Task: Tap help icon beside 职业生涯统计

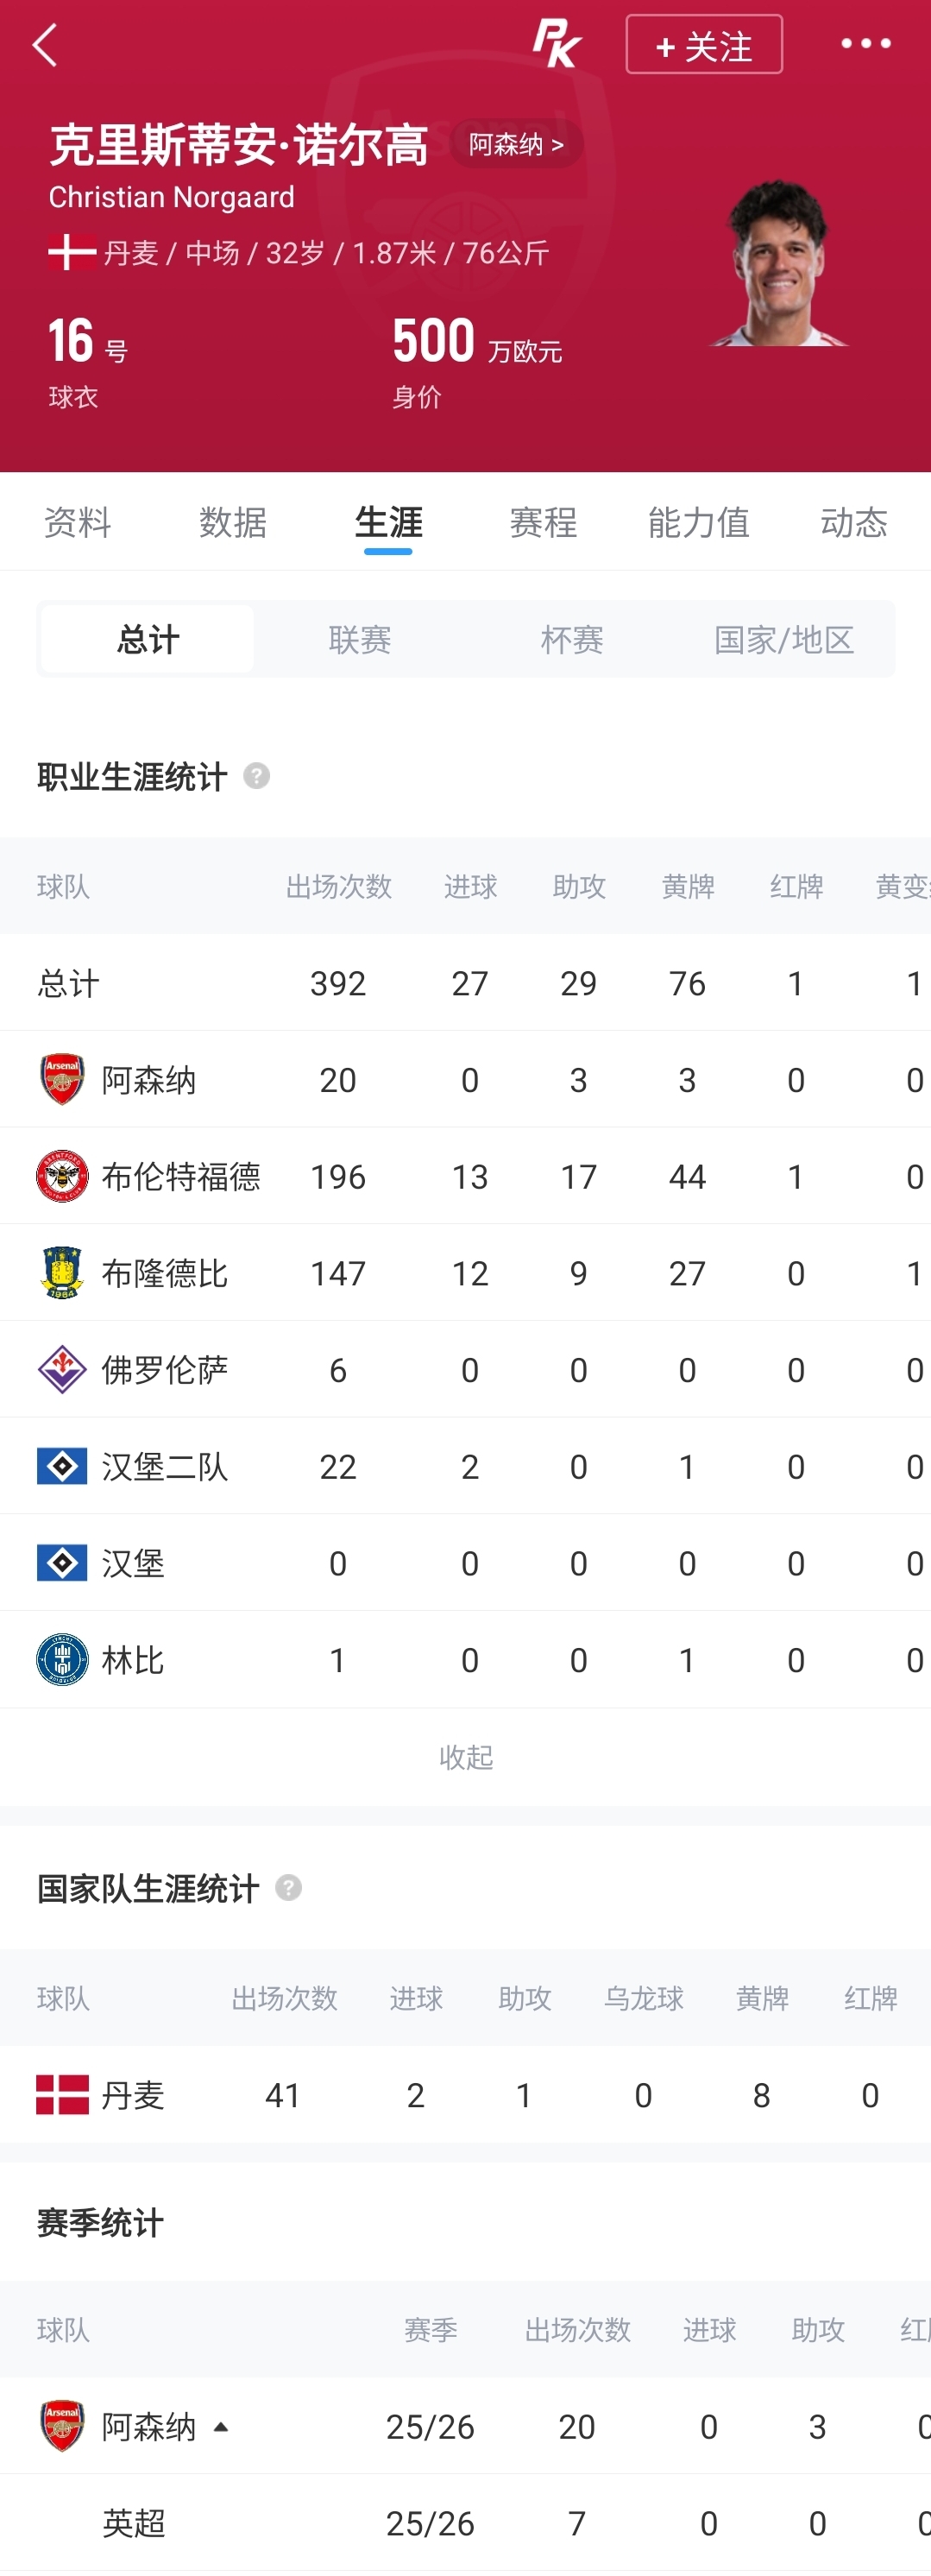Action: point(256,776)
